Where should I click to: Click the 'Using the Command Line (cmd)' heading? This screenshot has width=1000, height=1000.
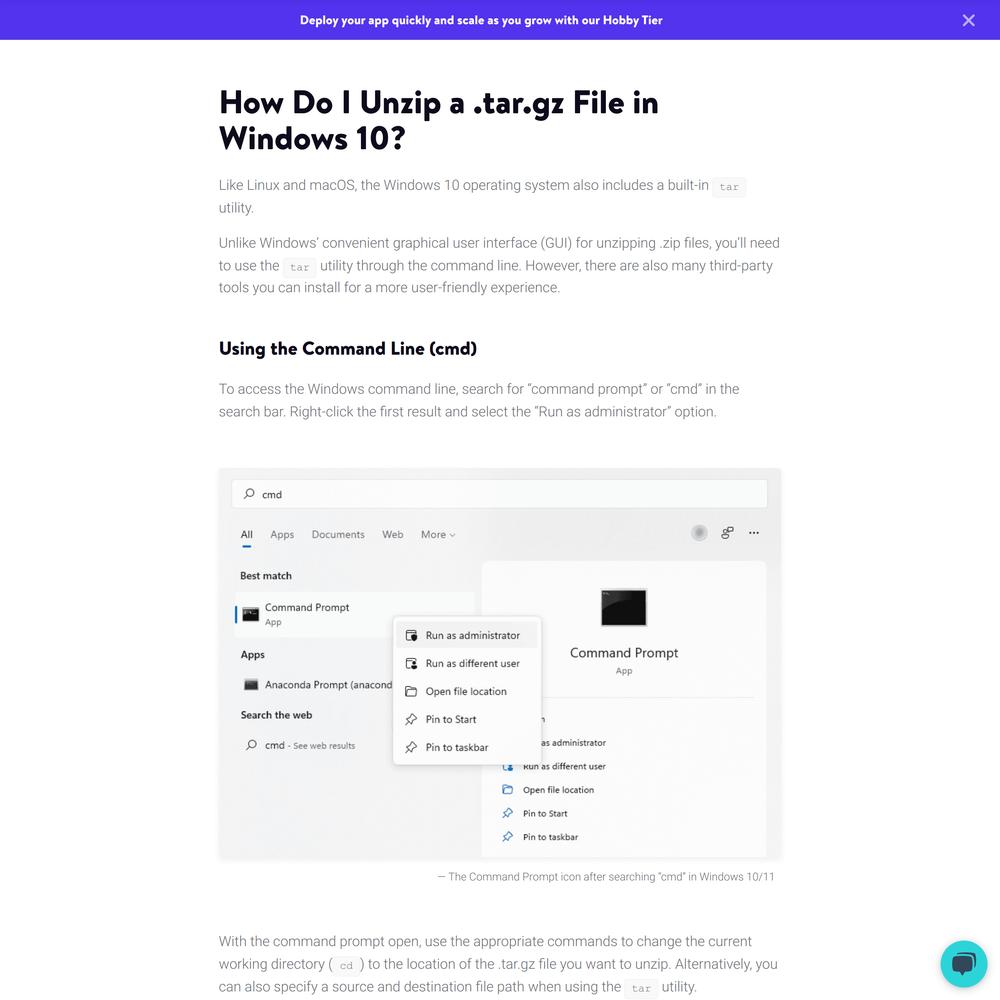coord(348,349)
